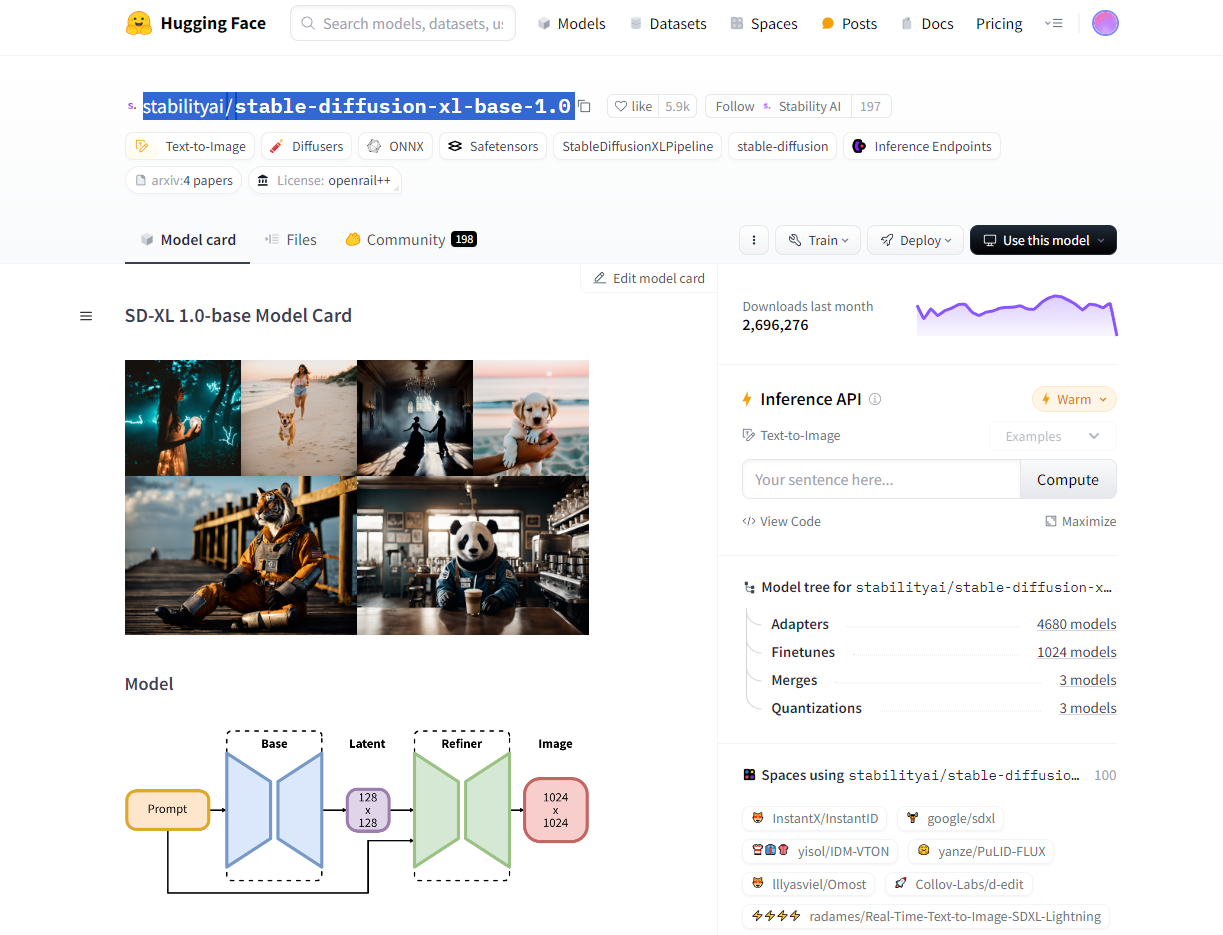Click the Spaces using icon
The width and height of the screenshot is (1223, 935).
[x=750, y=775]
